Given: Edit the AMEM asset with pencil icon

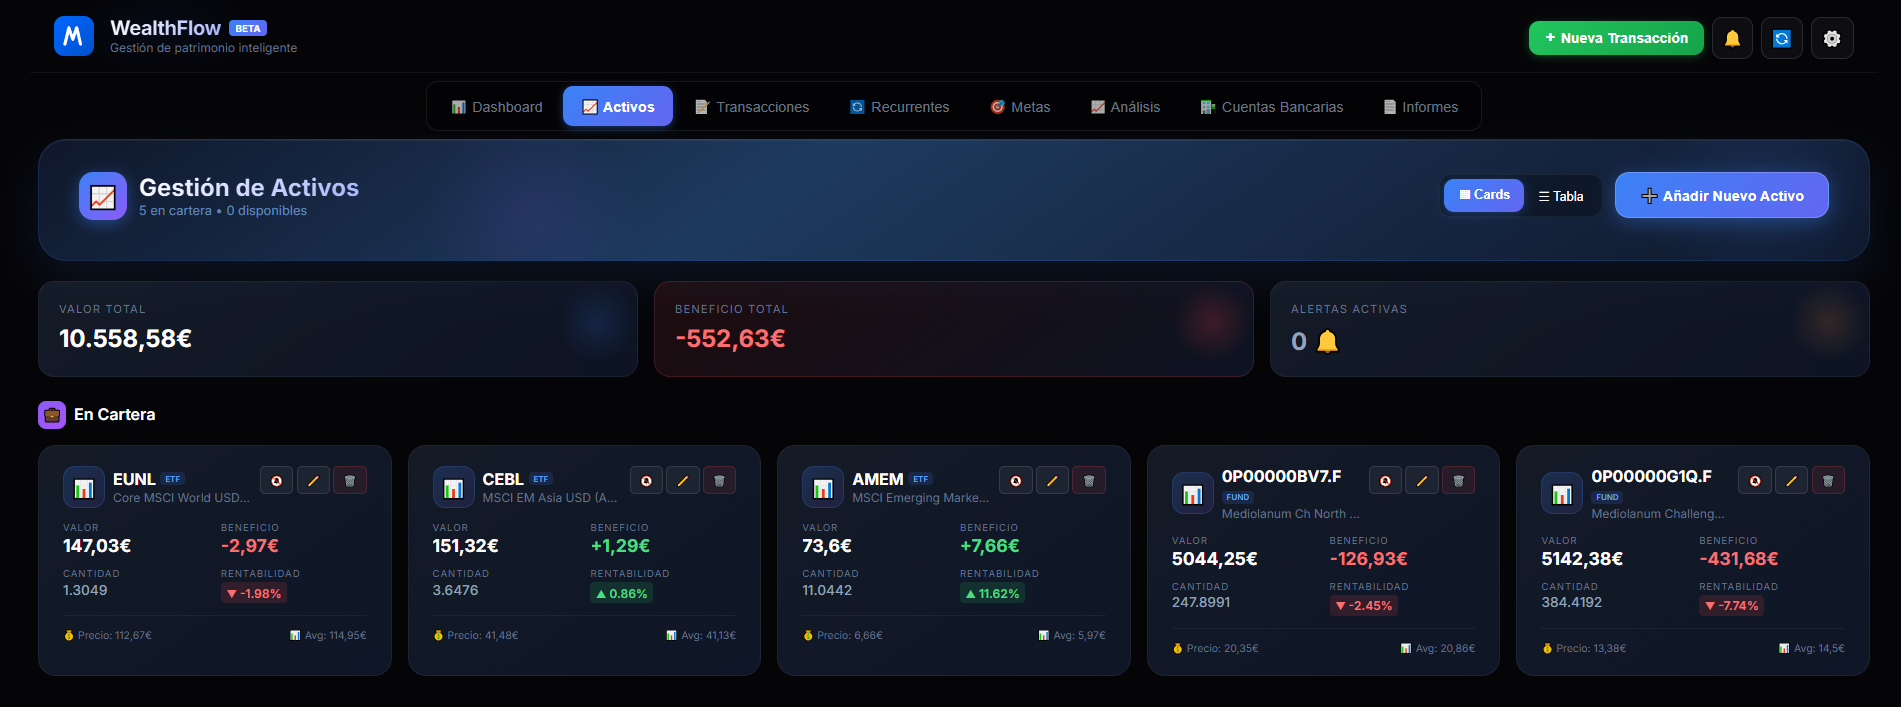Looking at the screenshot, I should (x=1052, y=481).
